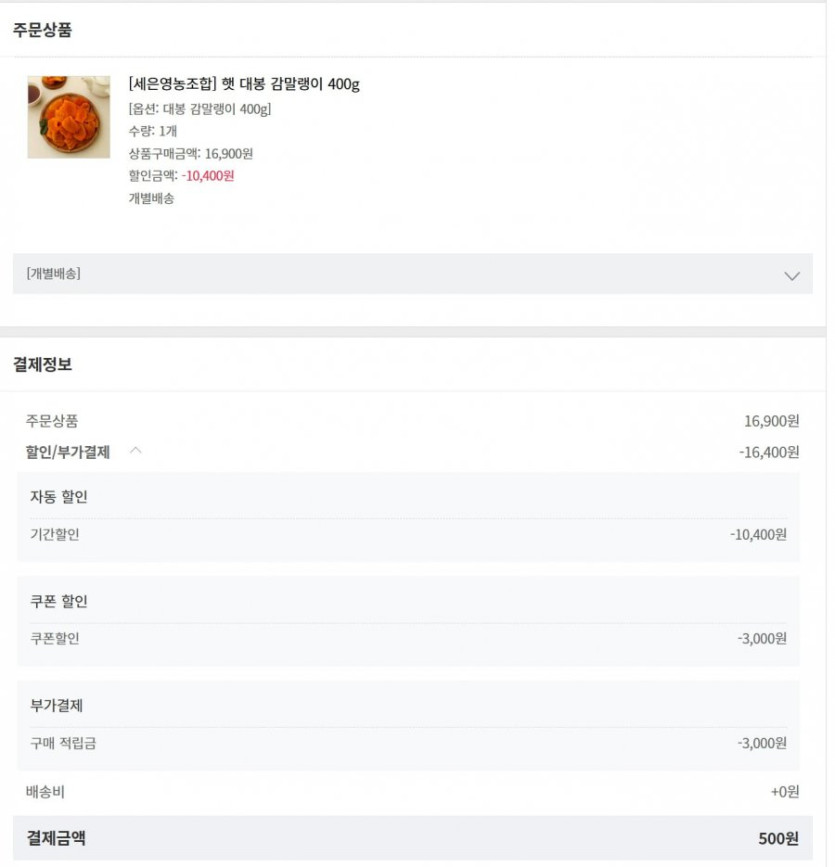Screen dimensions: 835x867
Task: Click the final 결제금액 500원 total
Action: pyautogui.click(x=778, y=838)
